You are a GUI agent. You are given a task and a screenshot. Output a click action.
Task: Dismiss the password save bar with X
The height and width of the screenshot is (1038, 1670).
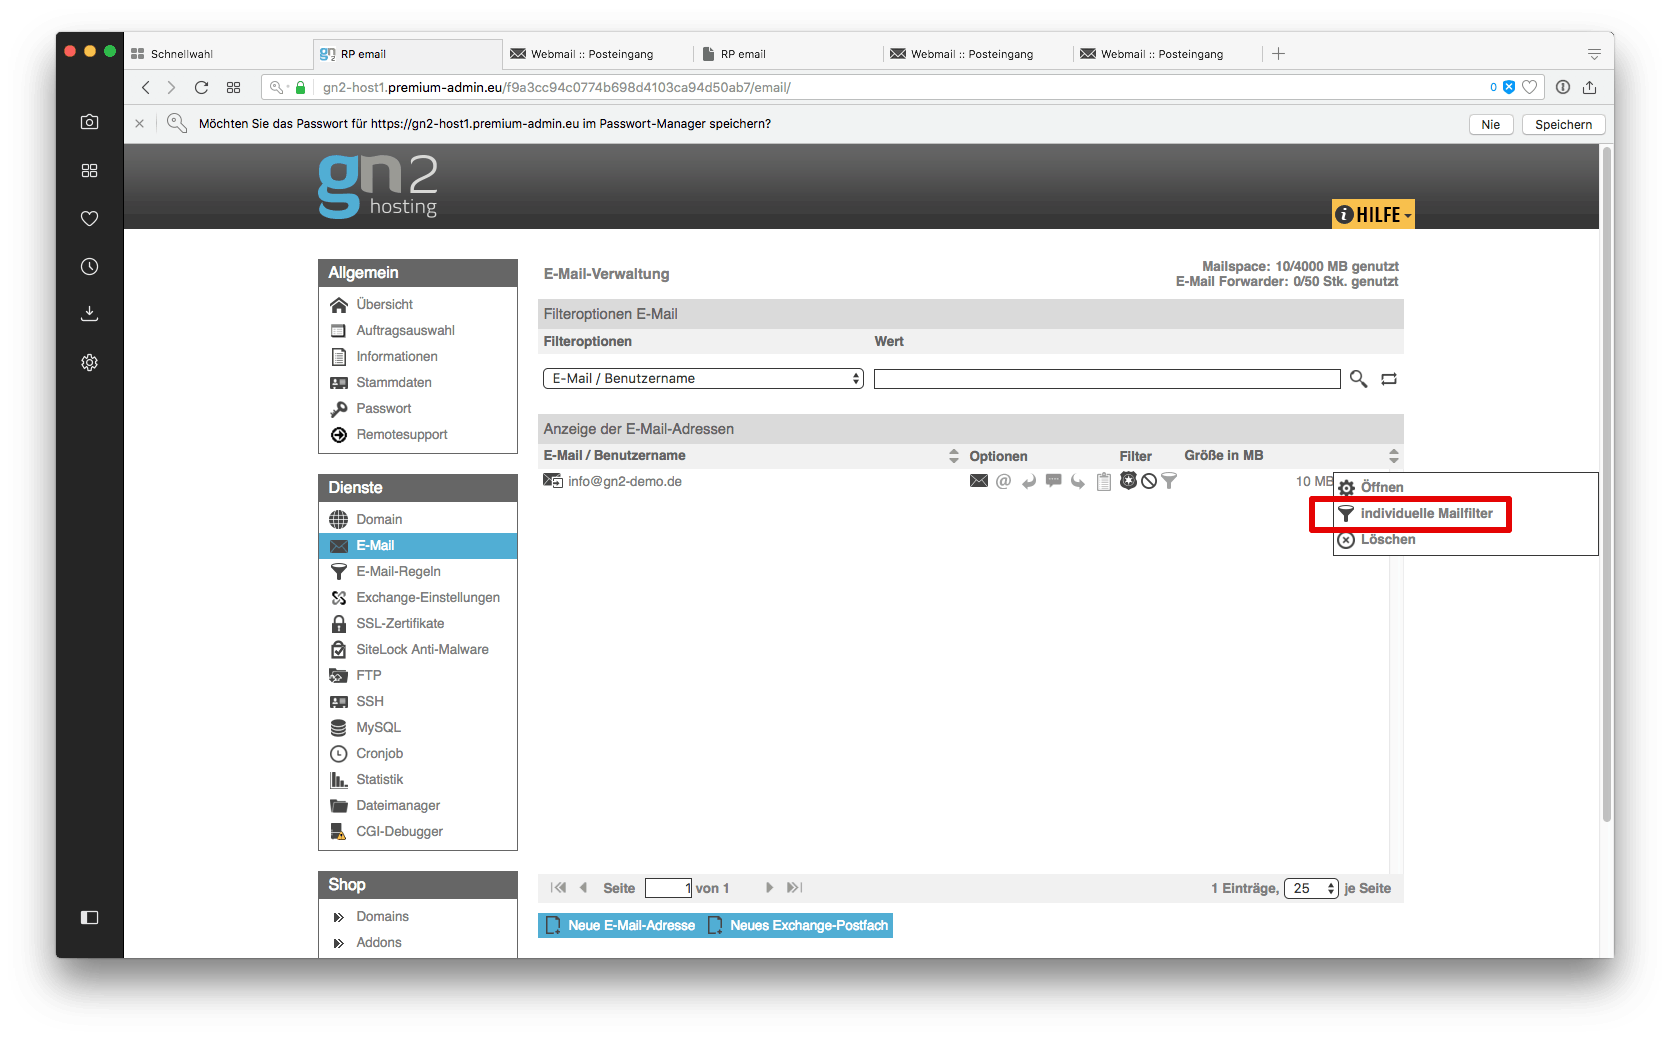(x=139, y=124)
